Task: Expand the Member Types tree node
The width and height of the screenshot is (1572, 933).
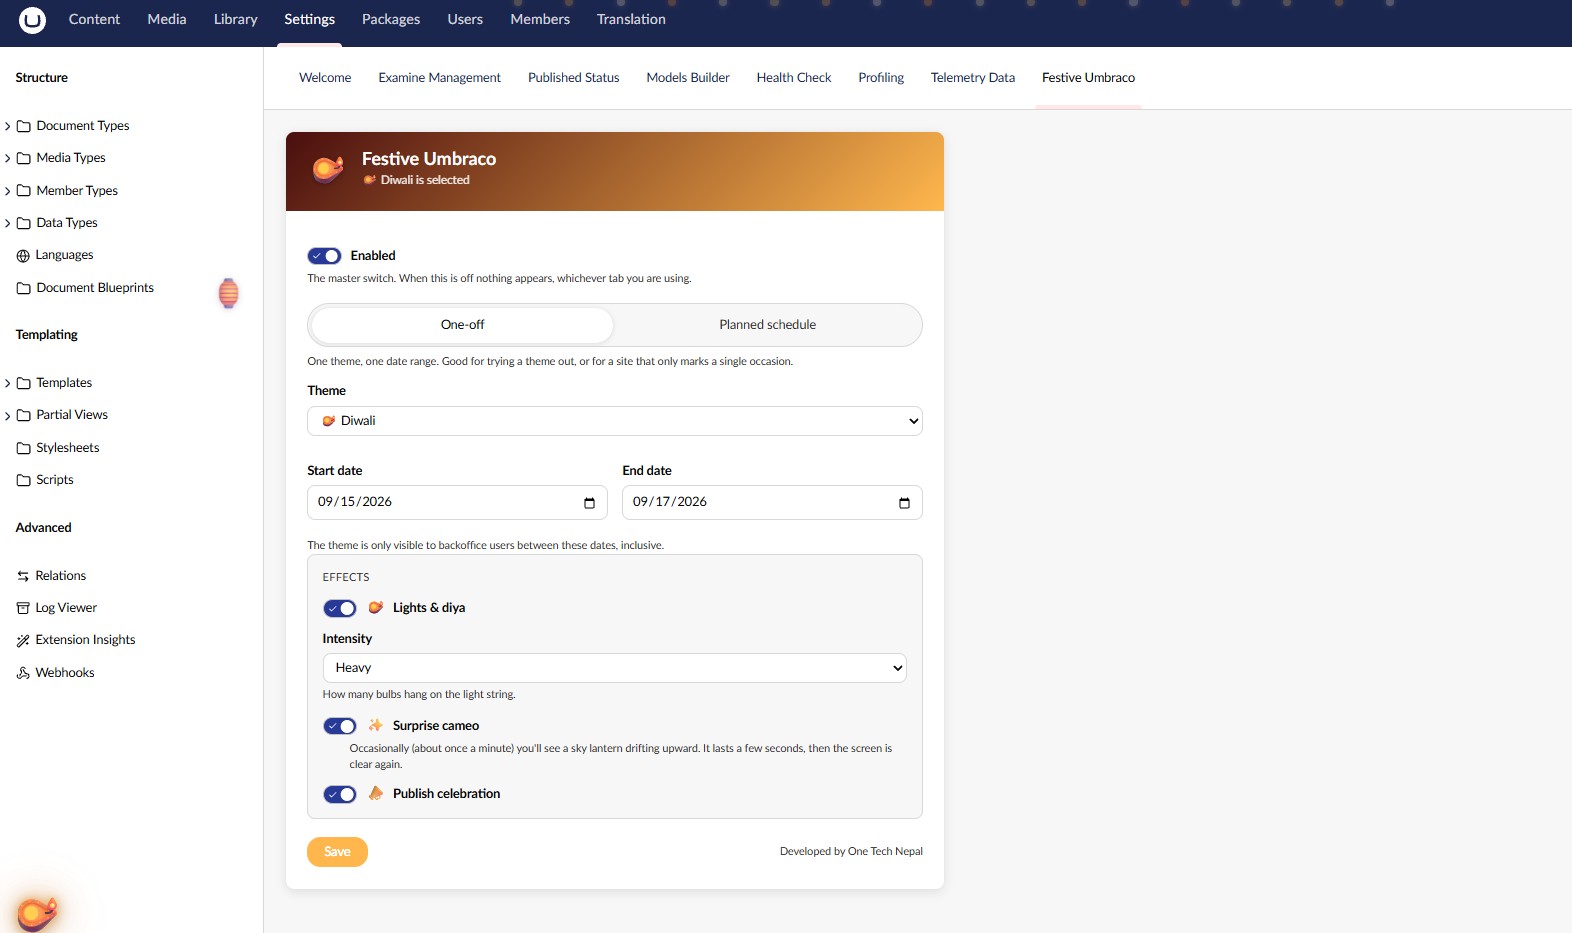Action: coord(8,191)
